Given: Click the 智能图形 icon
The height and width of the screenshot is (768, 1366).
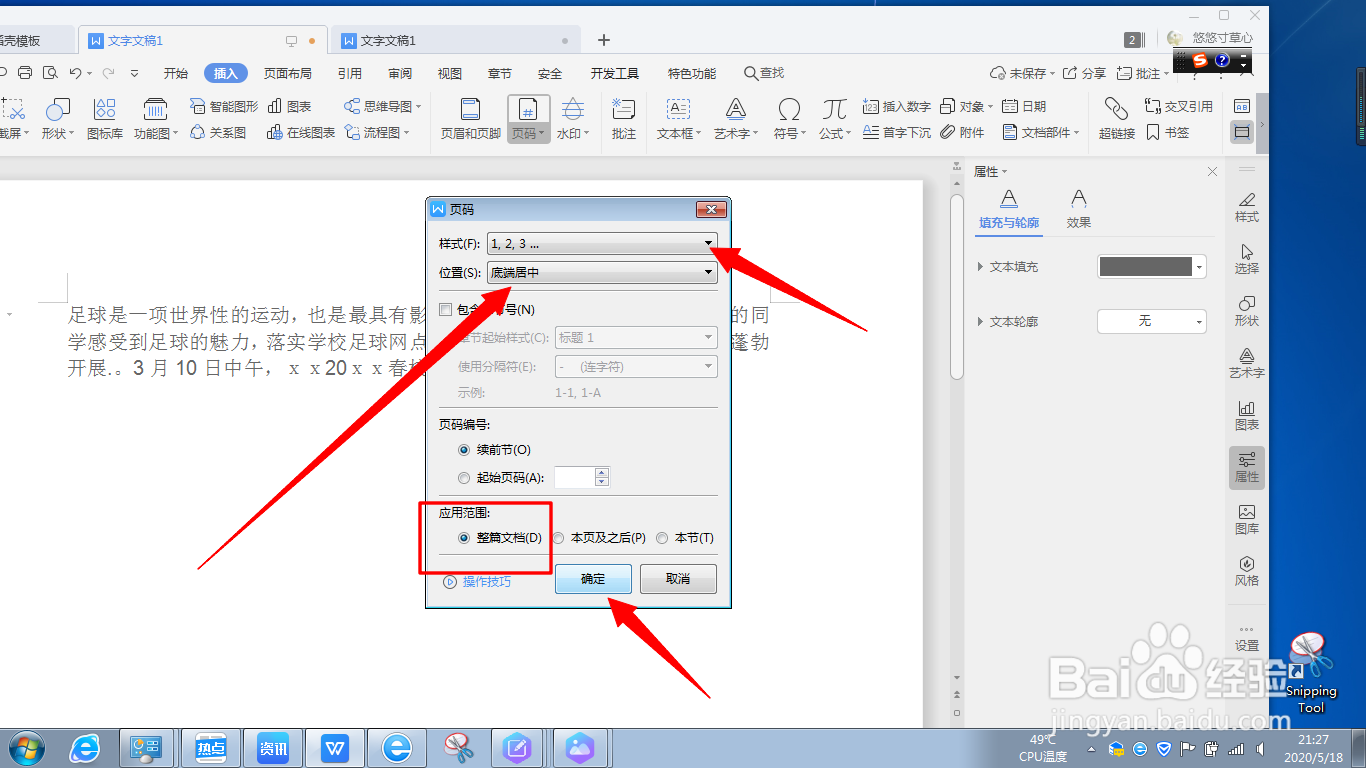Looking at the screenshot, I should coord(222,105).
